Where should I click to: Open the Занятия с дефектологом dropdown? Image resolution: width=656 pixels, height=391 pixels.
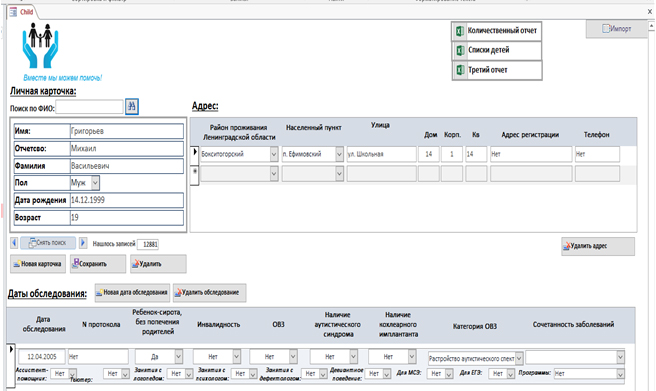click(x=323, y=374)
